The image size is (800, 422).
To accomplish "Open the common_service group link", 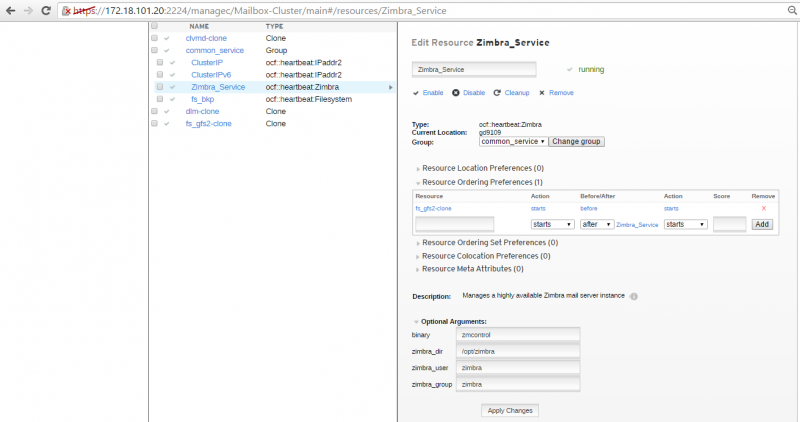I will pos(215,51).
